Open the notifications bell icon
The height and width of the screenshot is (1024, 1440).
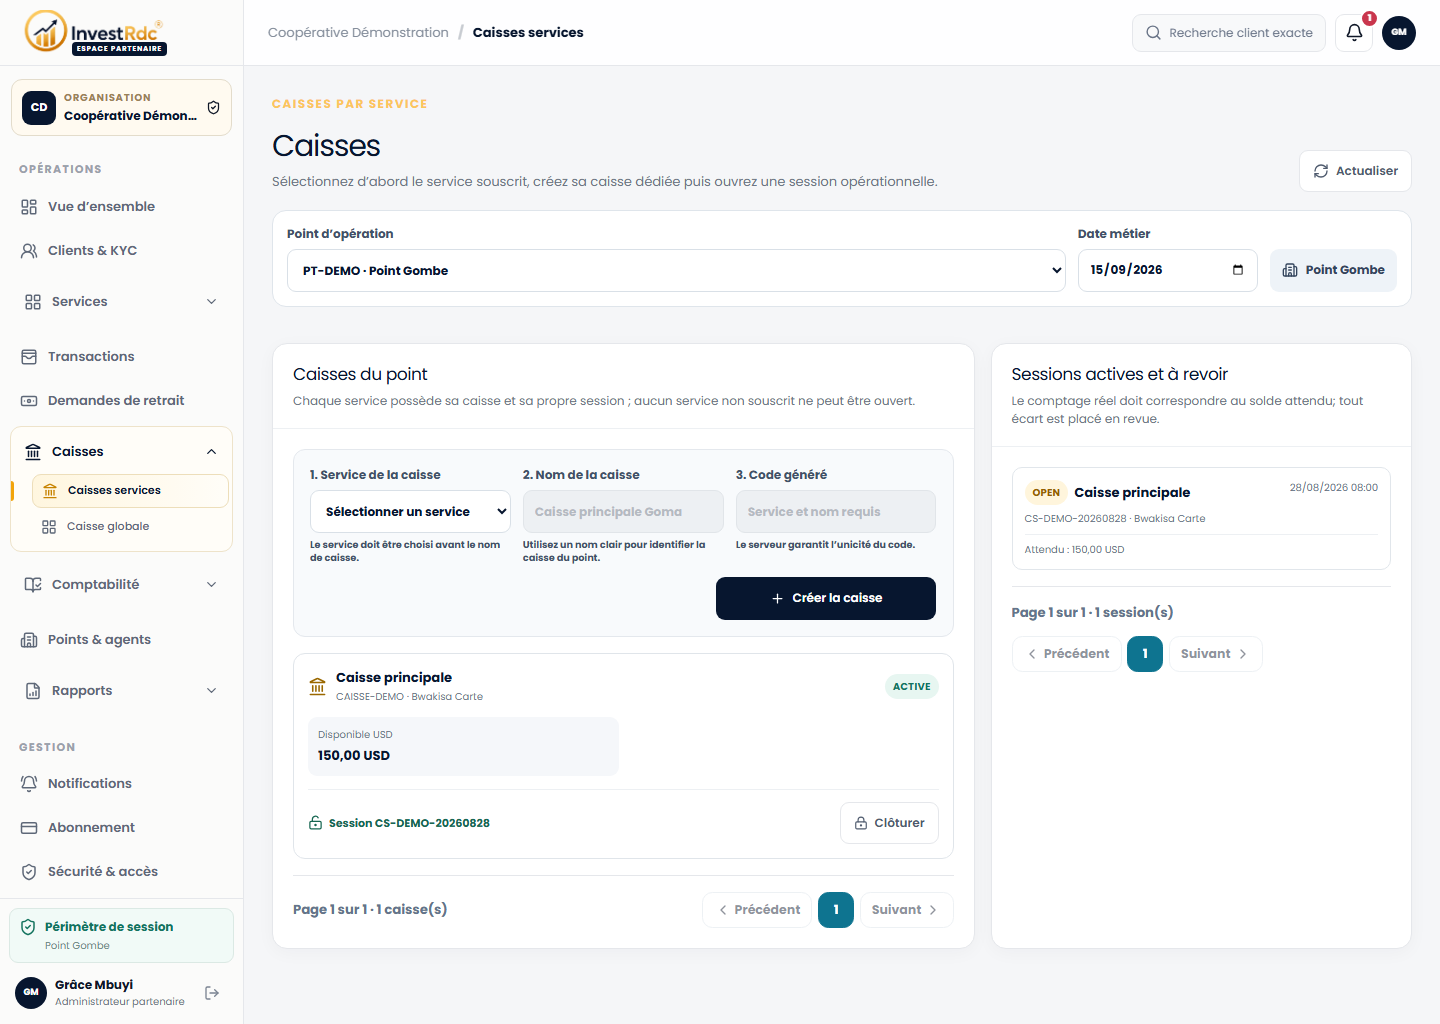coord(1354,33)
